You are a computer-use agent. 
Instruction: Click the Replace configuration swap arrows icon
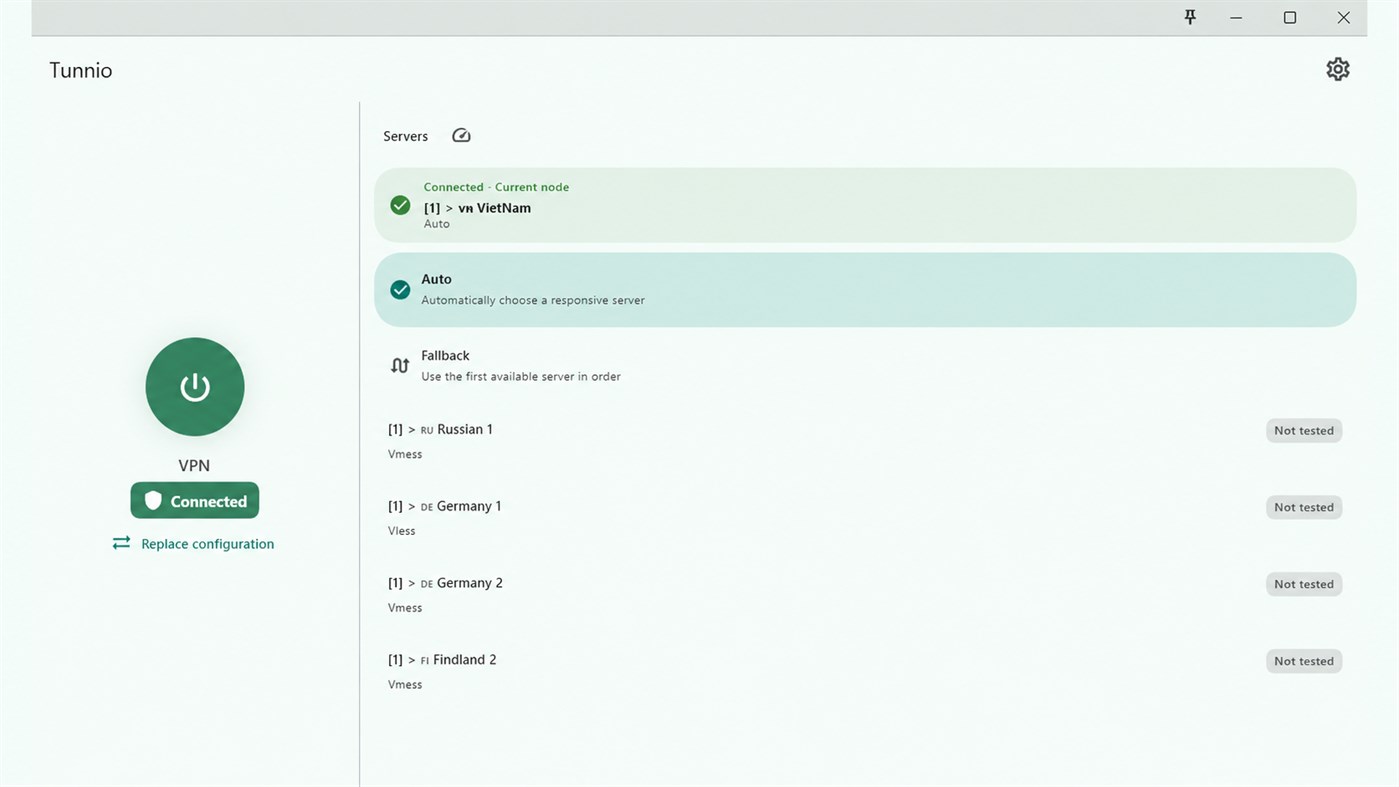click(121, 543)
